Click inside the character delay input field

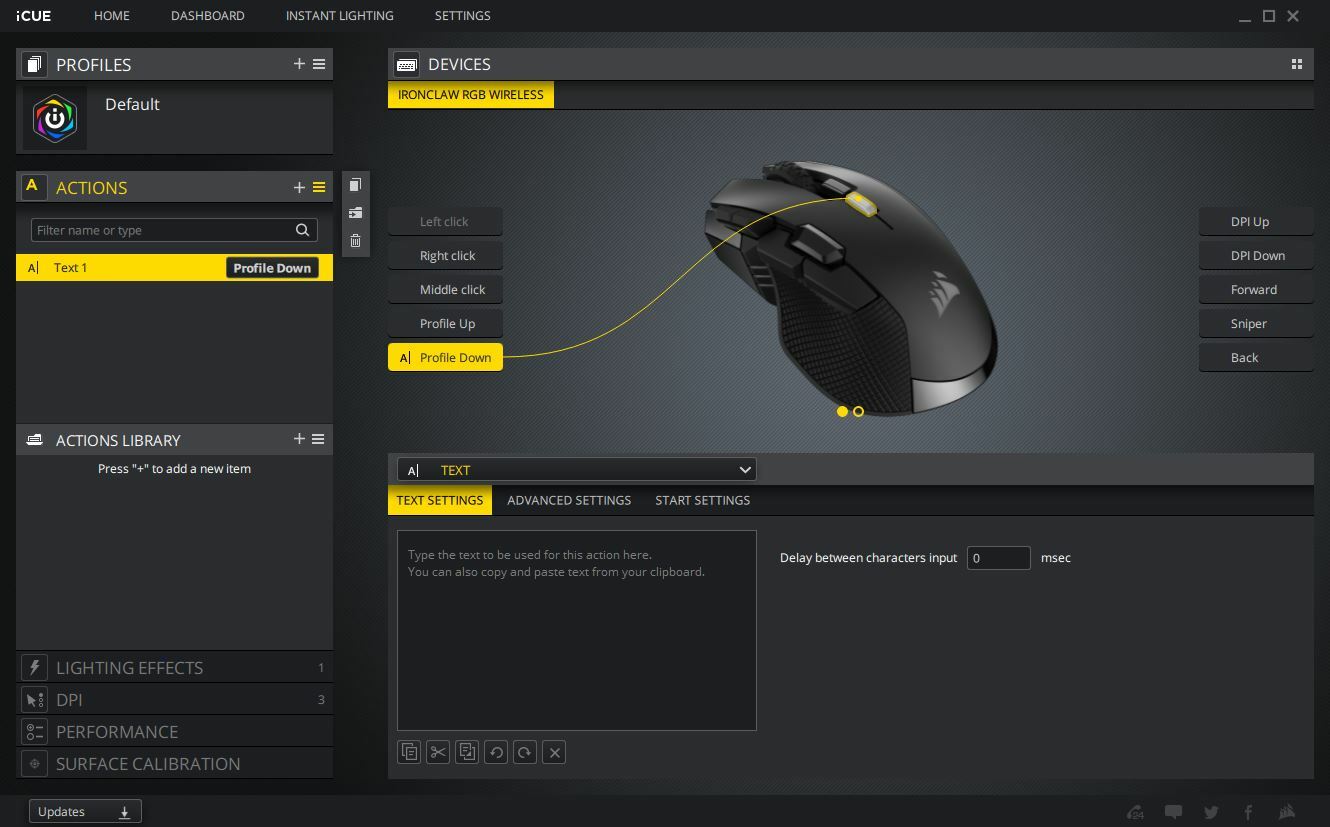(x=998, y=557)
